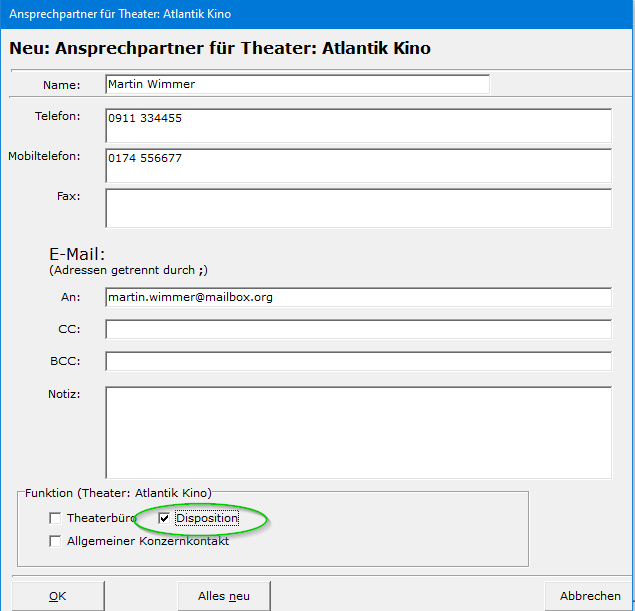Click the Name field containing Martin Wimmer
Image resolution: width=635 pixels, height=611 pixels.
[297, 85]
